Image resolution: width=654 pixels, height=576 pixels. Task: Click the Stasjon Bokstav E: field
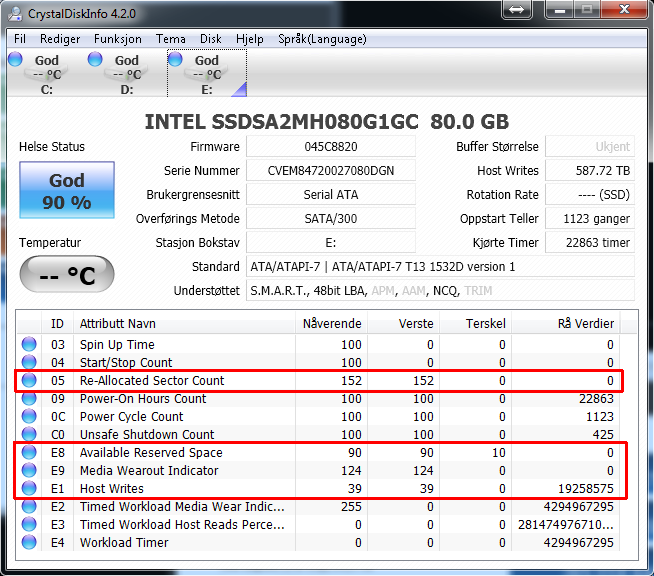pos(331,243)
